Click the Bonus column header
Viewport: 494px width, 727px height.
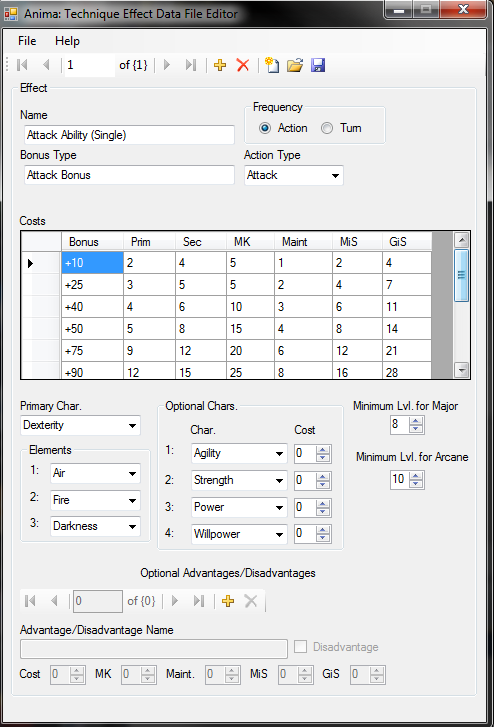[92, 242]
